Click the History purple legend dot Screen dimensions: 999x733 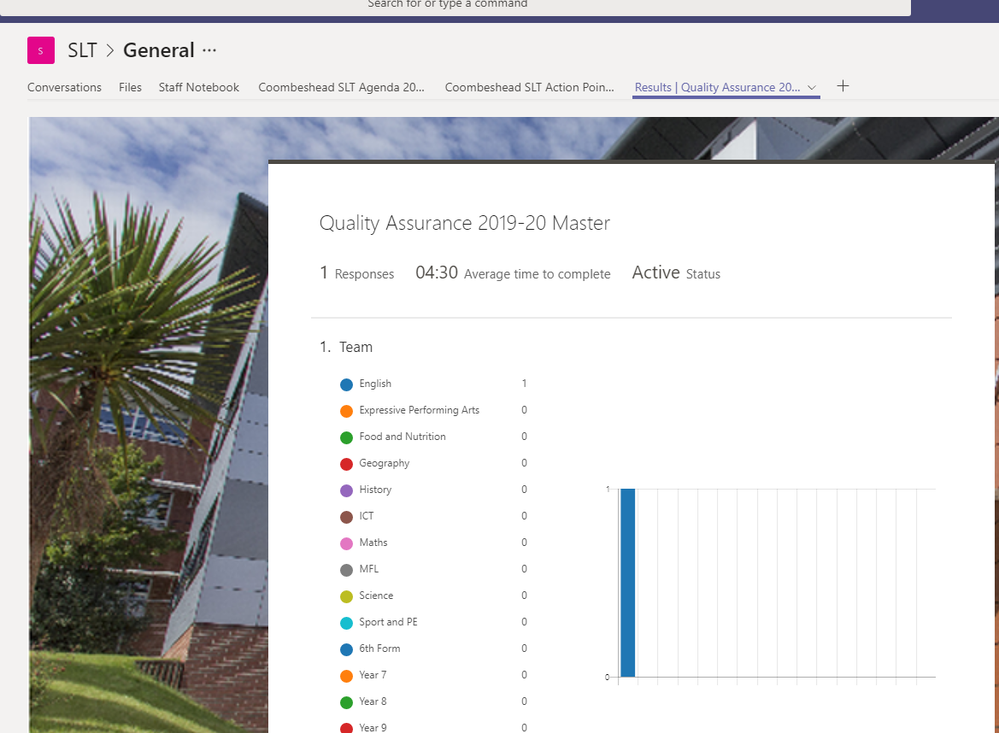coord(347,490)
